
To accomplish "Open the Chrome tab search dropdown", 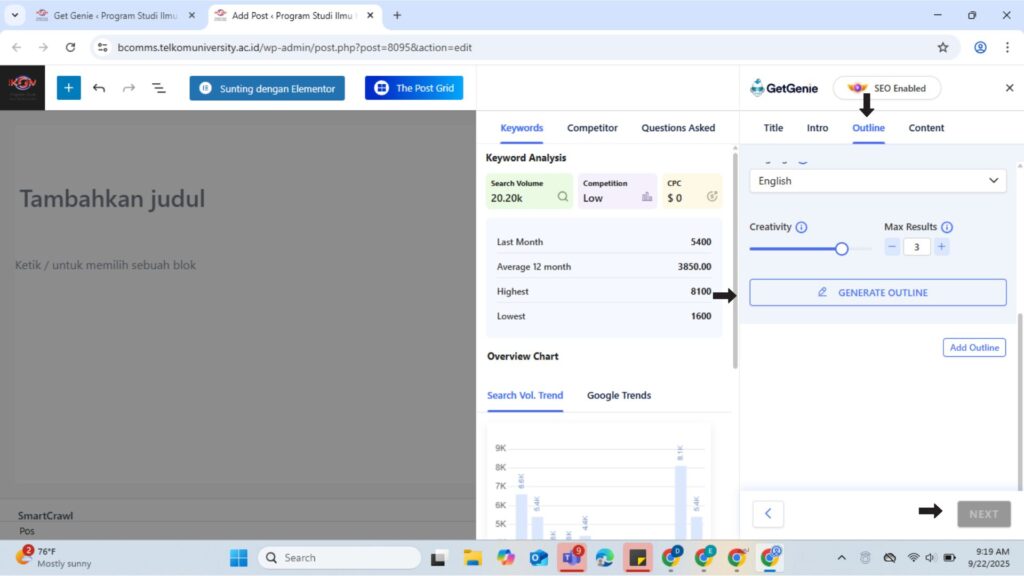I will pyautogui.click(x=14, y=15).
